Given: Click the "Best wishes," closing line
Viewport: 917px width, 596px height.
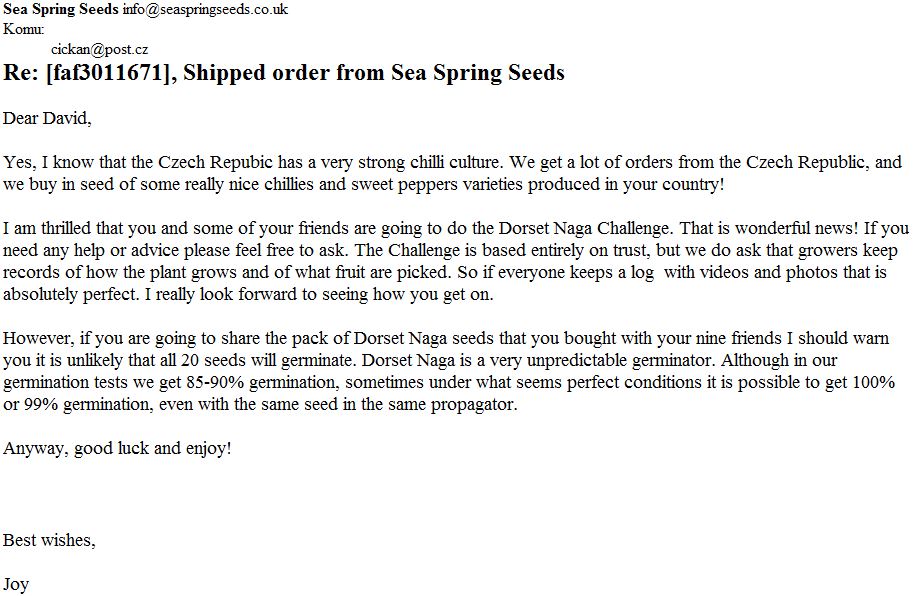Looking at the screenshot, I should (x=50, y=541).
